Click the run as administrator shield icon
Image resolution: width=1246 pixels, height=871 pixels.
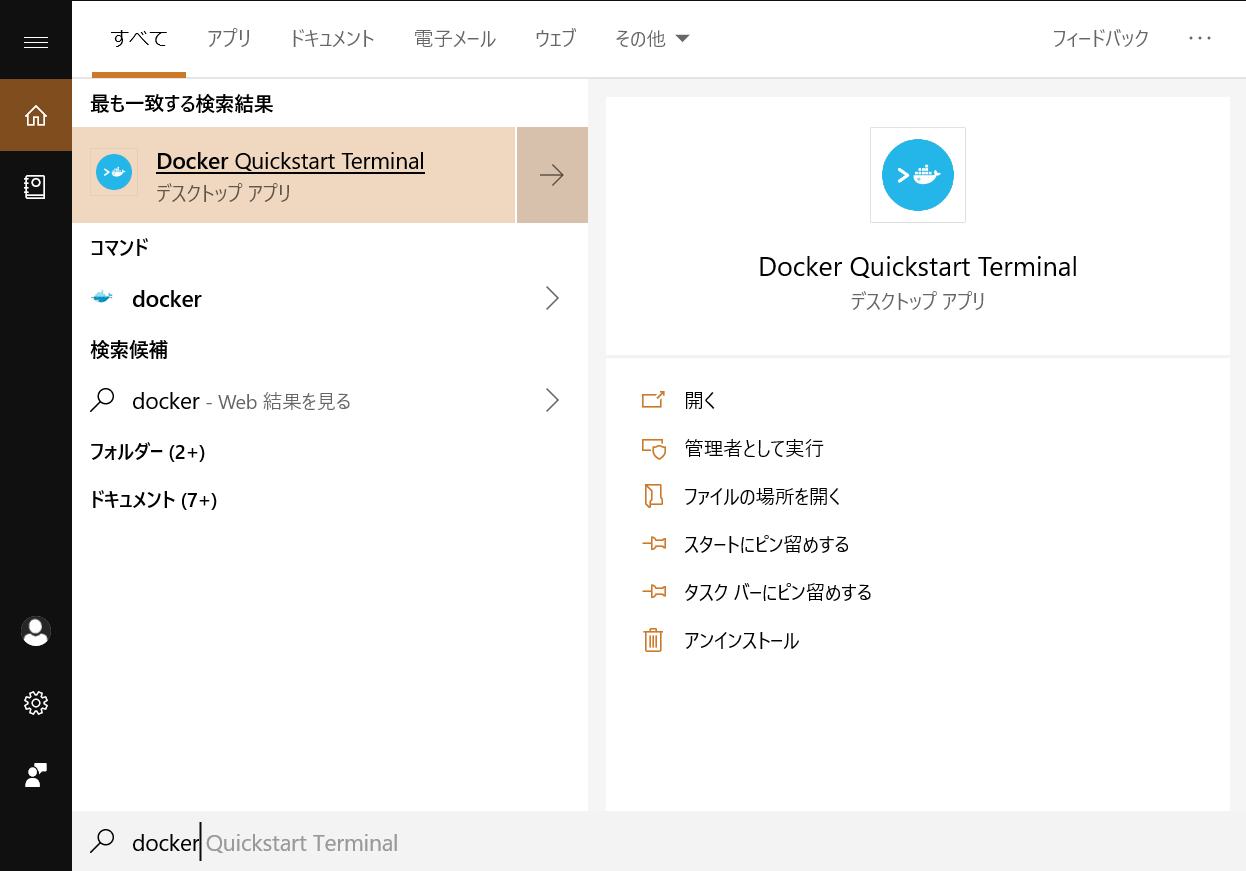coord(653,448)
